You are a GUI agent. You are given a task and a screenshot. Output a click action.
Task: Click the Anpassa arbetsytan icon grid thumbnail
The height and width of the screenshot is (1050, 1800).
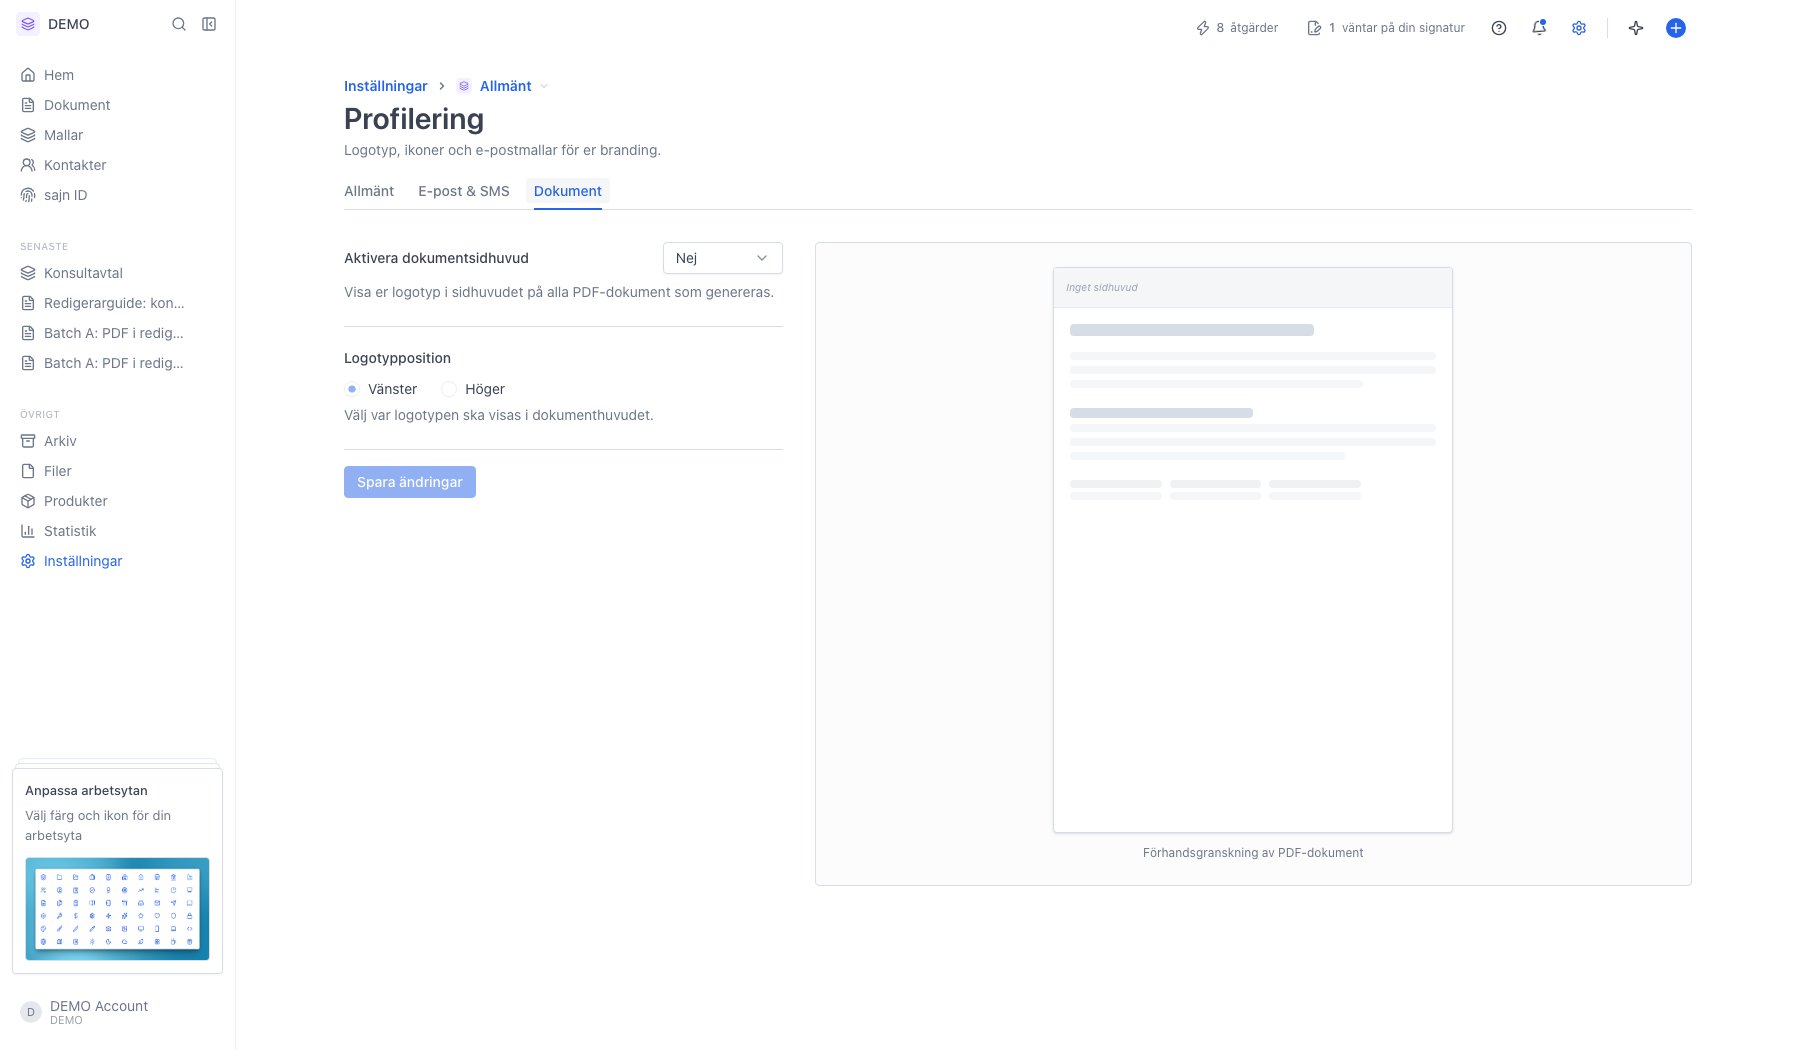pos(117,909)
